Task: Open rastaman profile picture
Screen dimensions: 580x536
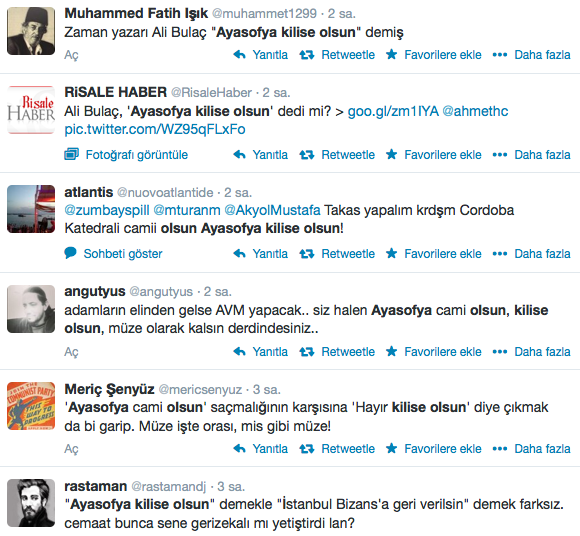Action: point(31,503)
